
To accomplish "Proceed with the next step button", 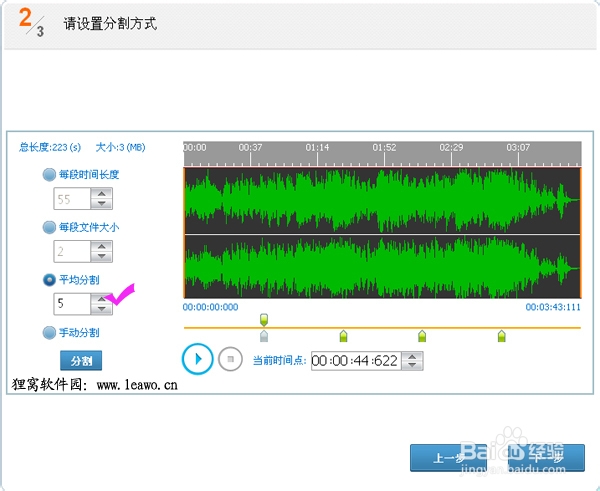I will (546, 458).
